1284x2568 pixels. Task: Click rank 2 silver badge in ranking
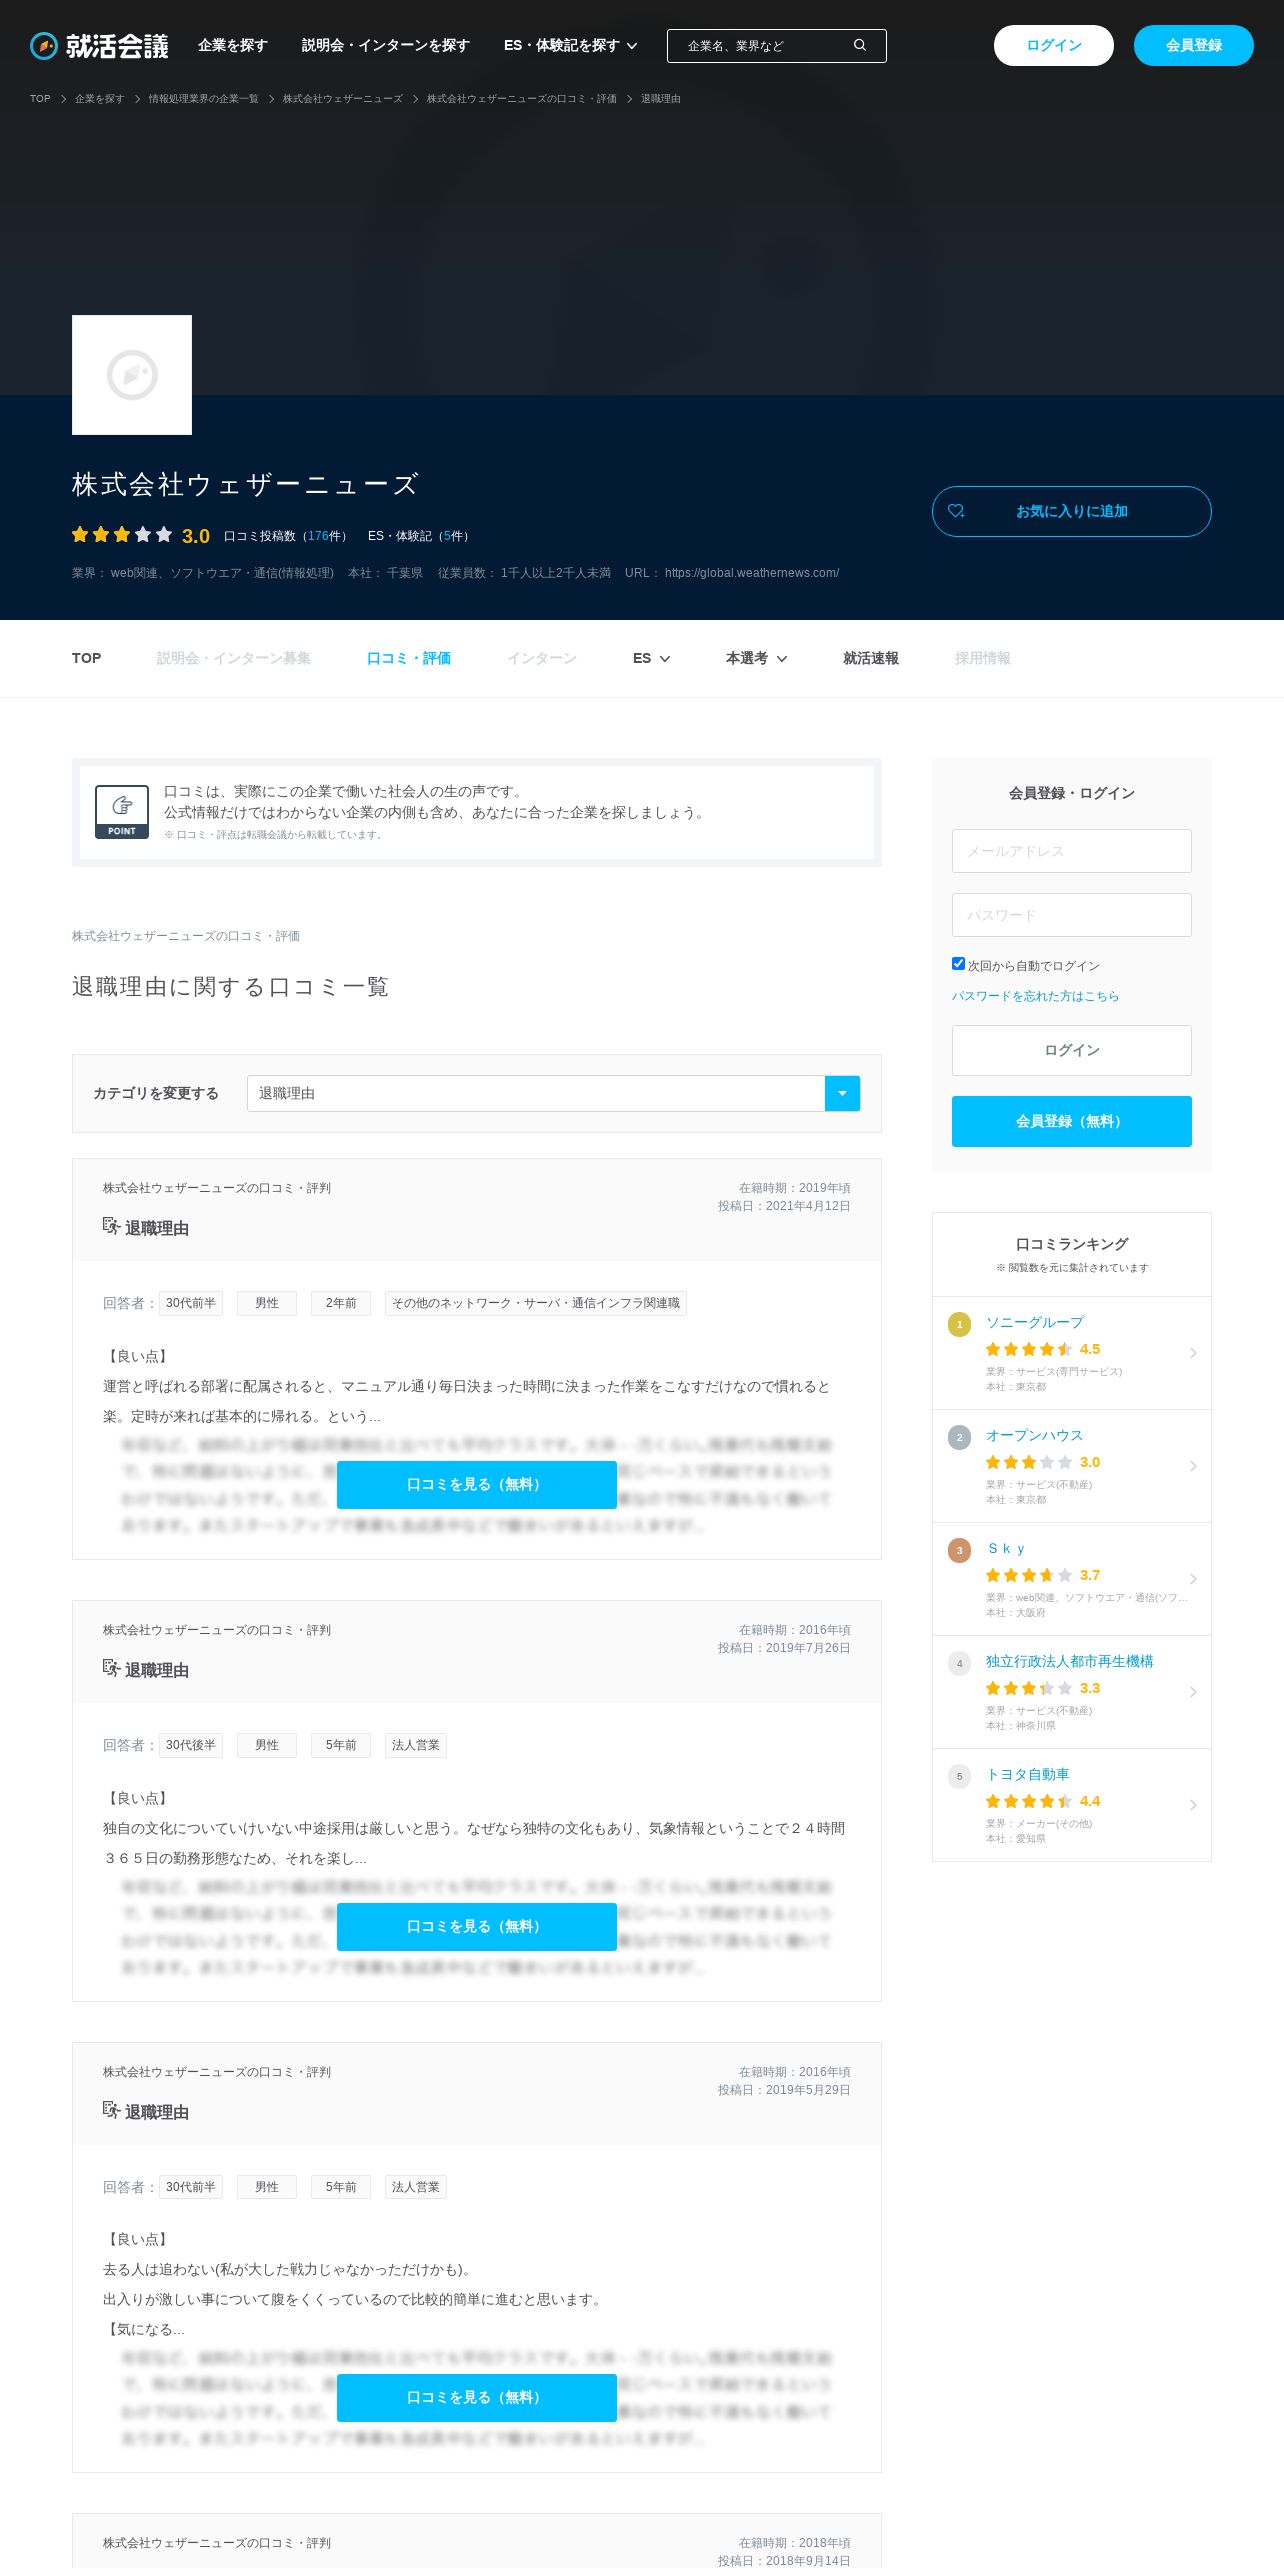point(959,1437)
